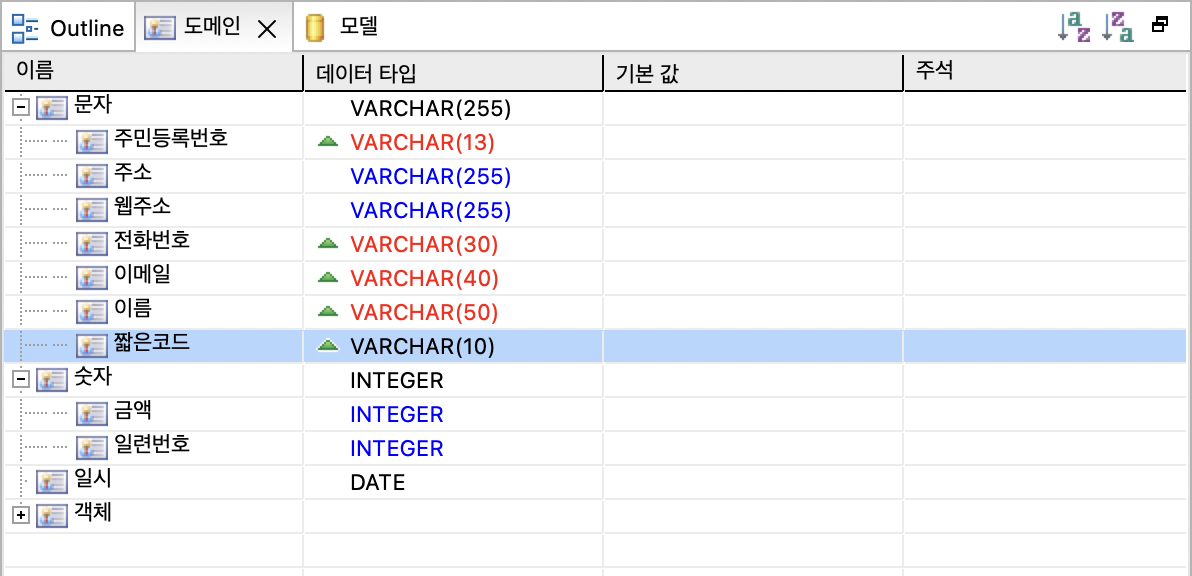1192x576 pixels.
Task: Click the domain icon next to 주민등록번호
Action: [x=90, y=142]
